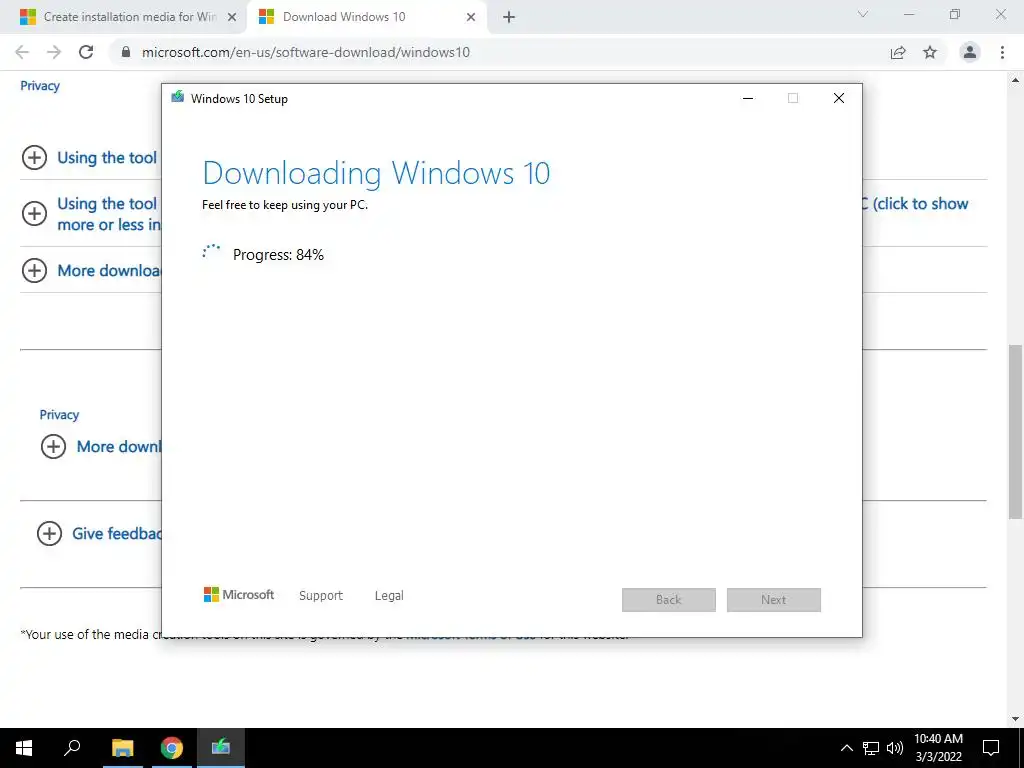The height and width of the screenshot is (768, 1024).
Task: Expand the upper 'More downloa' section
Action: [35, 270]
